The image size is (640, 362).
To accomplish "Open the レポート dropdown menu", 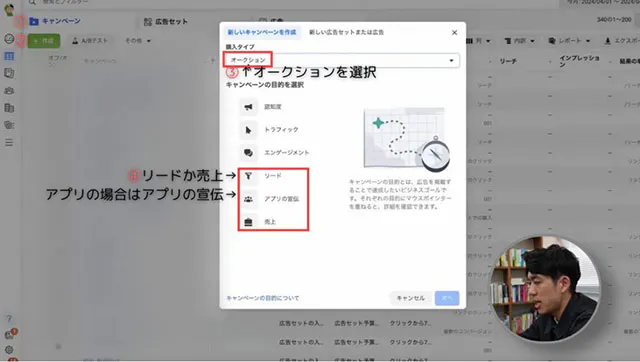I will (x=569, y=41).
